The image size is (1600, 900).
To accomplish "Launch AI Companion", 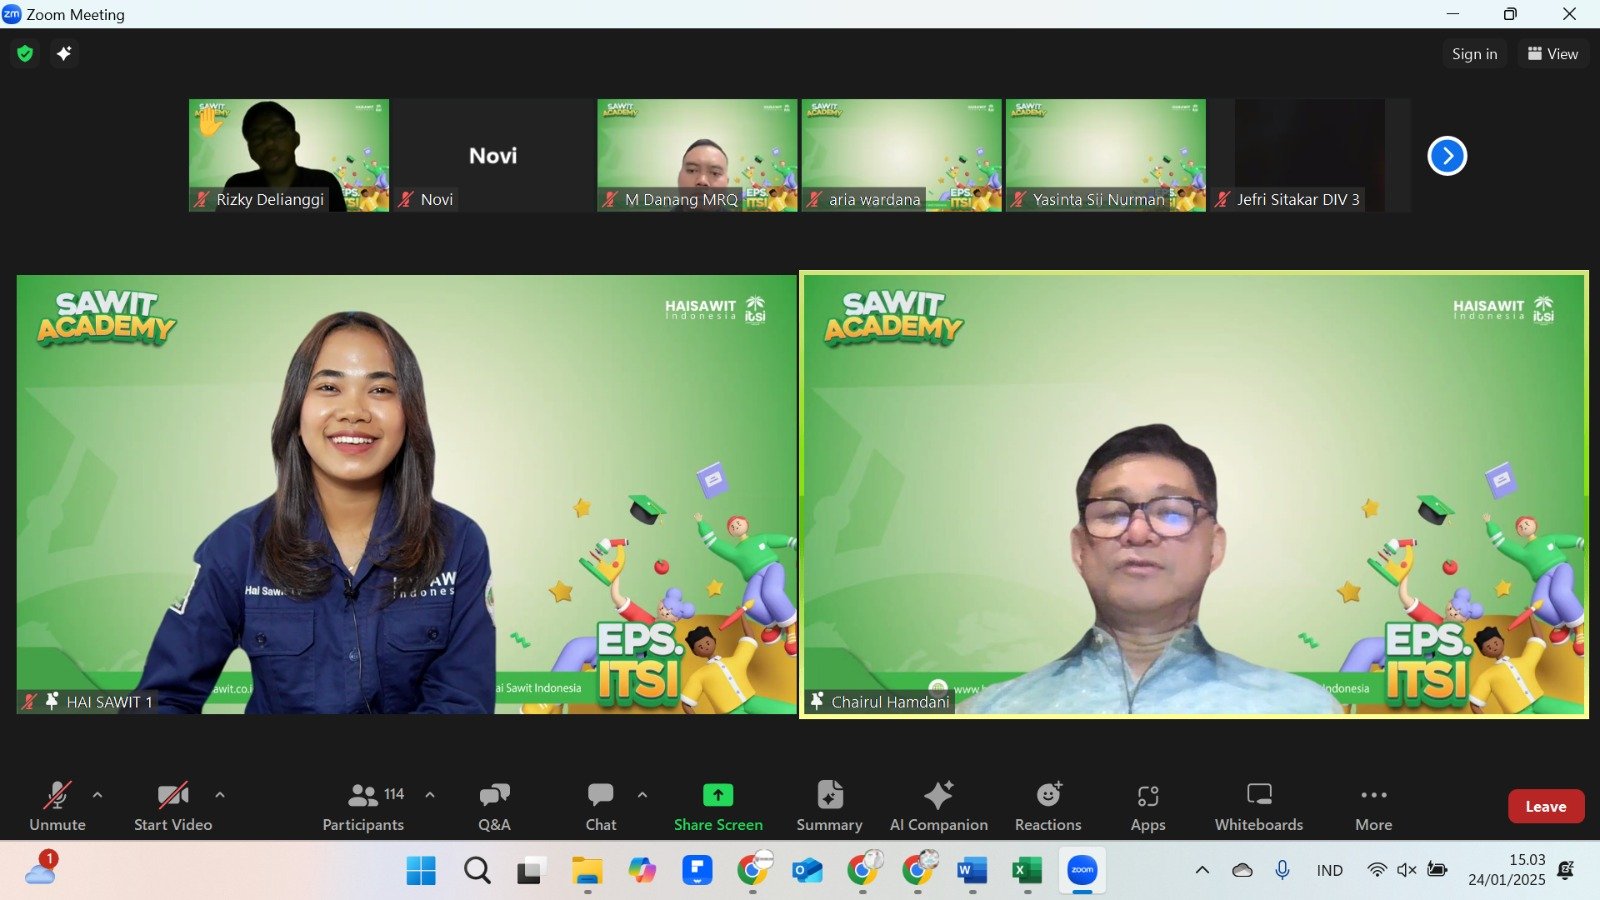I will pos(939,806).
